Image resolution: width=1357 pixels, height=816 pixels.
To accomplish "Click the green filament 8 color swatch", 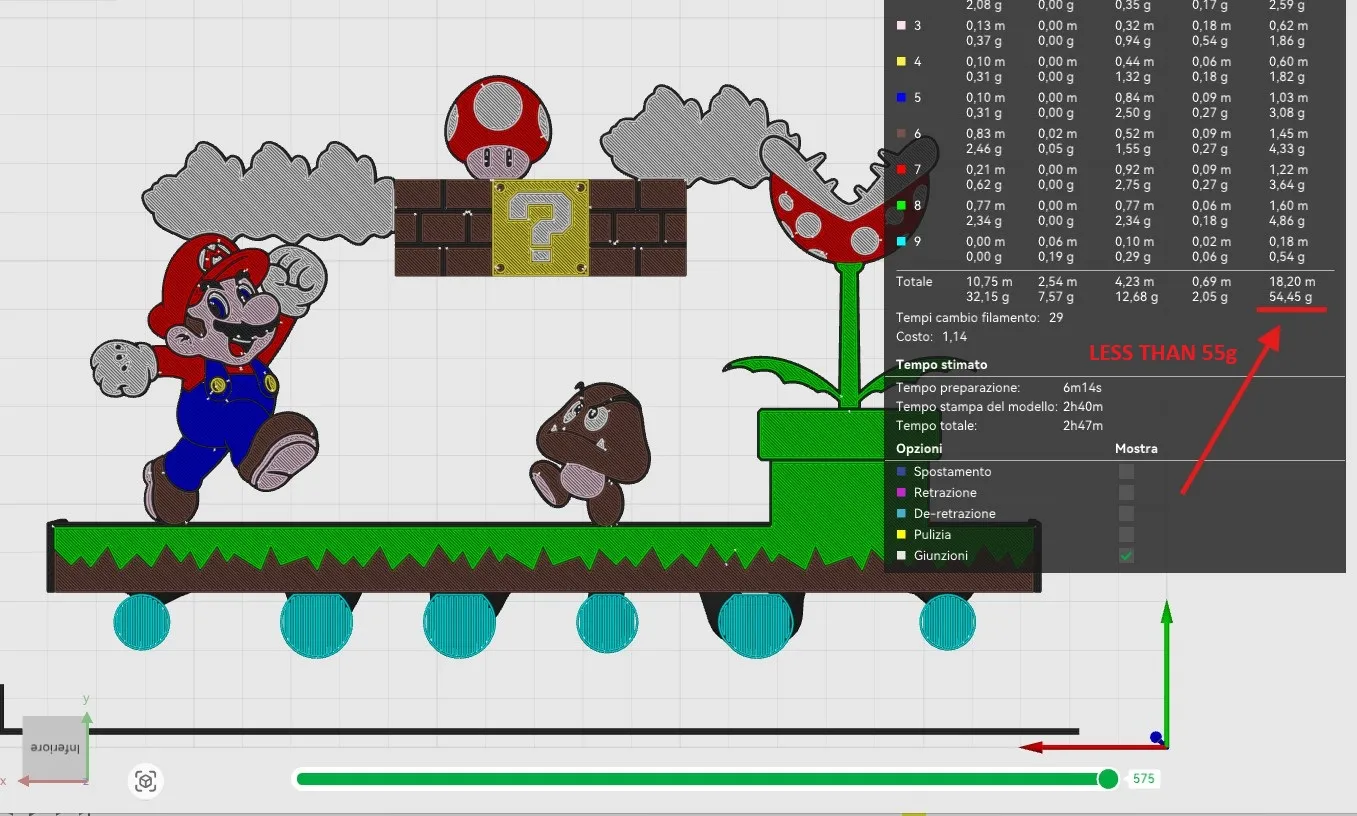I will point(901,205).
